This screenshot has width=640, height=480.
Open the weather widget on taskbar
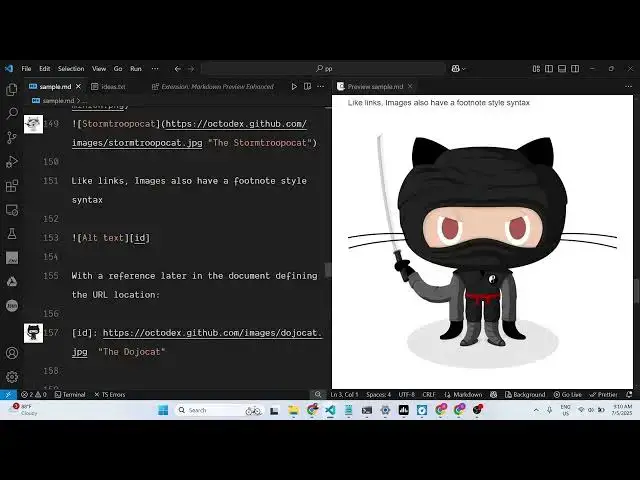[x=21, y=410]
